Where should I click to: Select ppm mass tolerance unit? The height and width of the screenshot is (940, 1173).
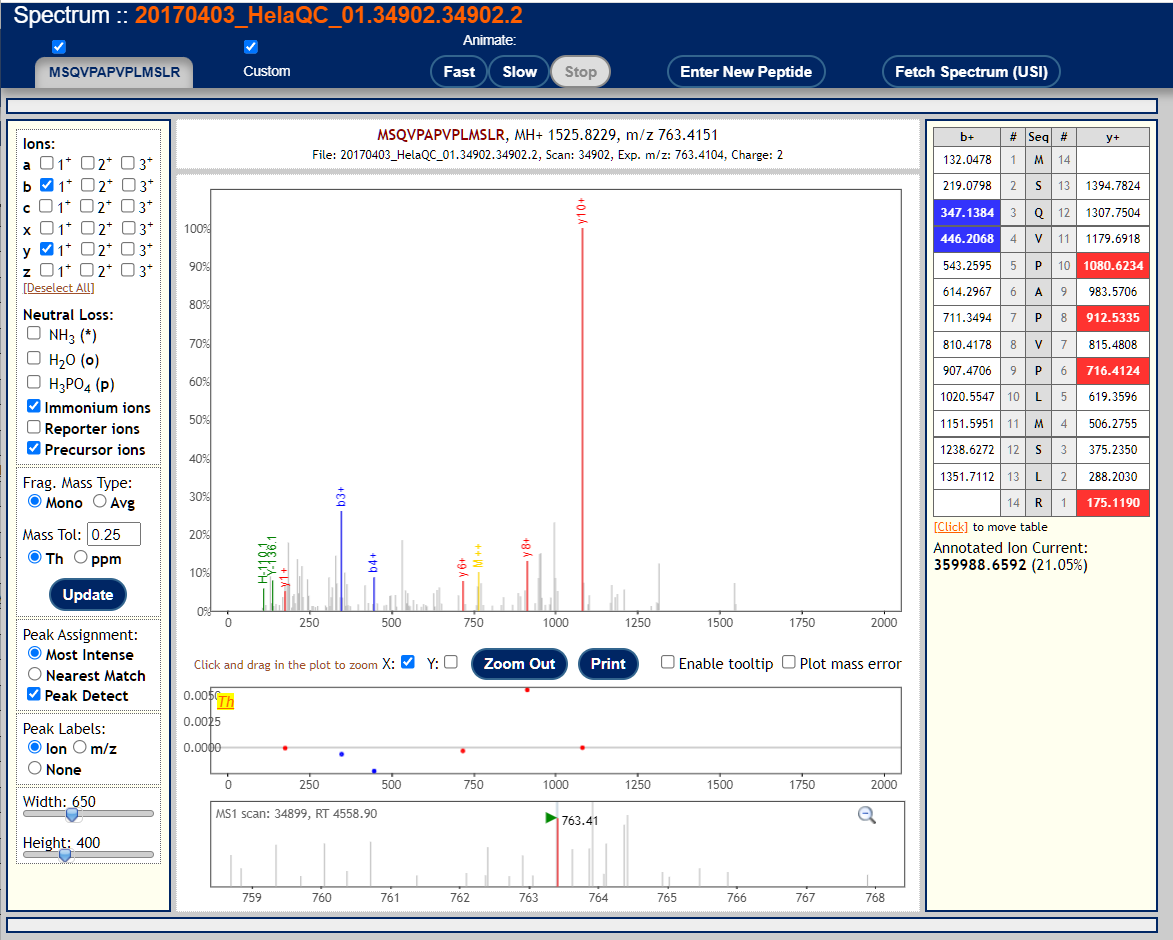click(80, 557)
